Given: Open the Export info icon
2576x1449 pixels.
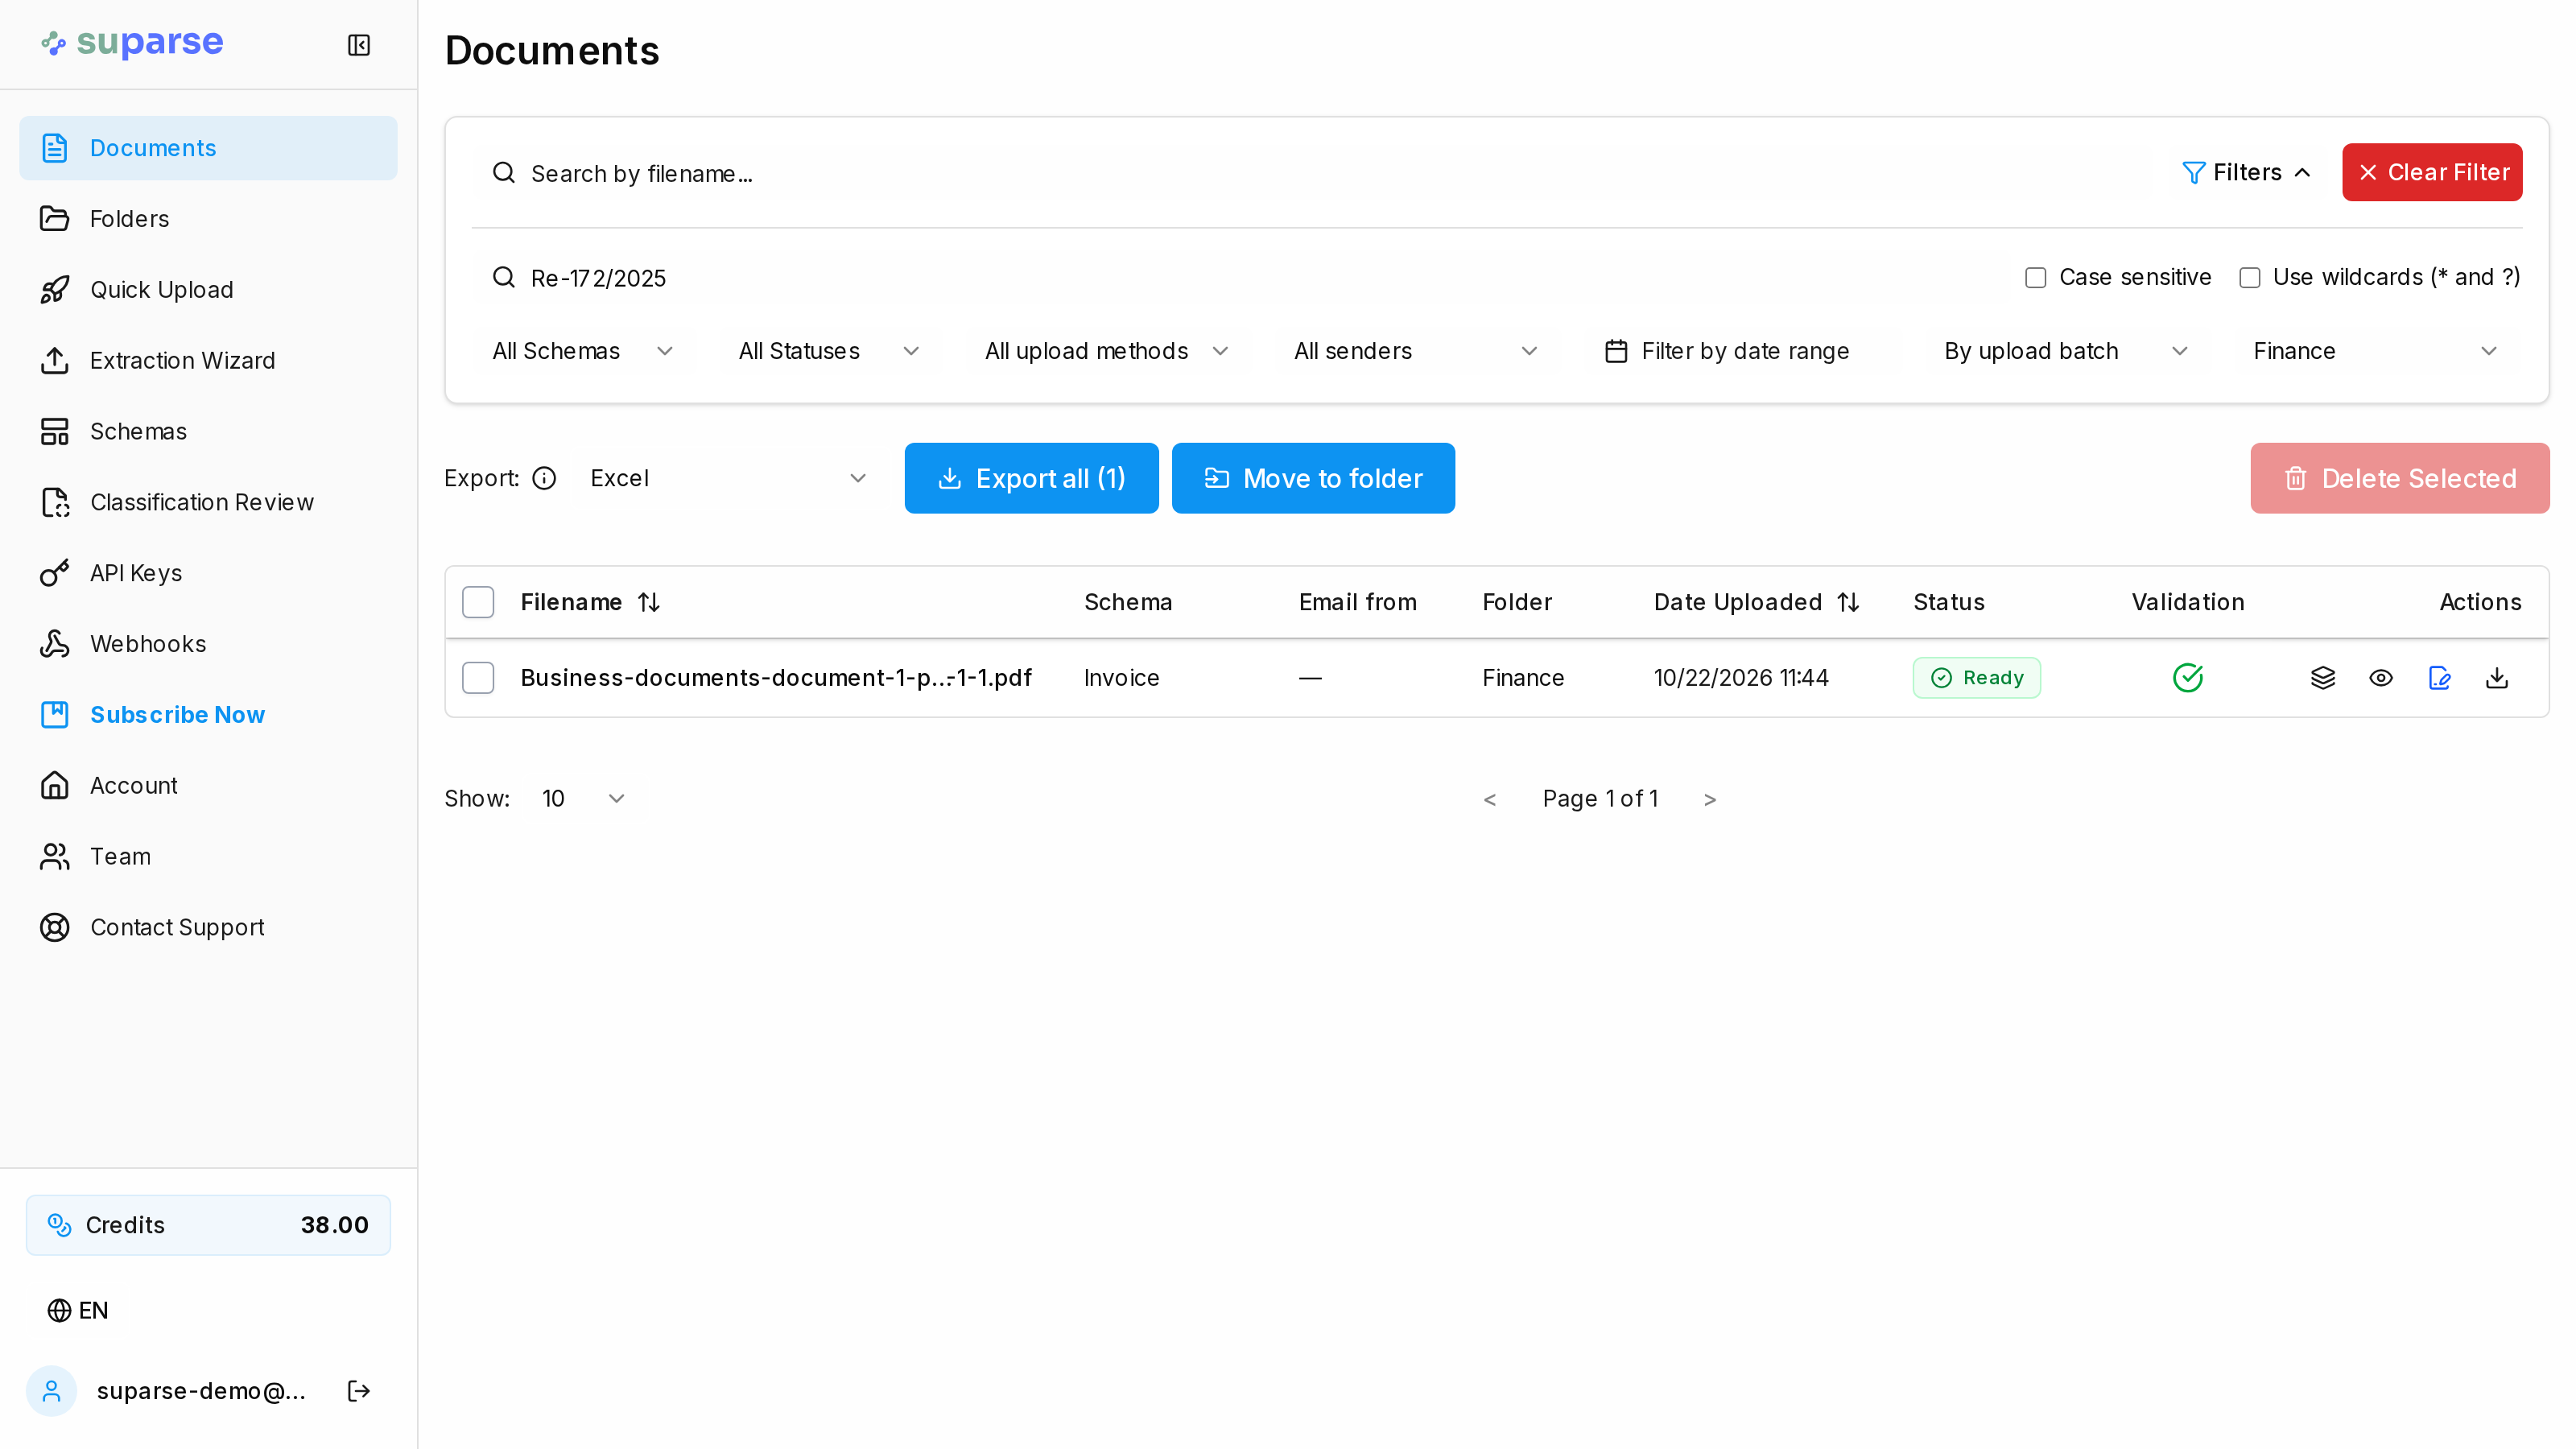Looking at the screenshot, I should (544, 478).
